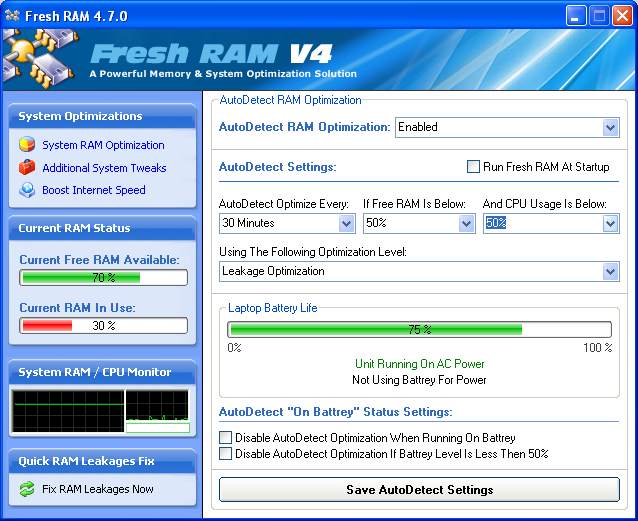Open System RAM Optimization link

point(103,145)
